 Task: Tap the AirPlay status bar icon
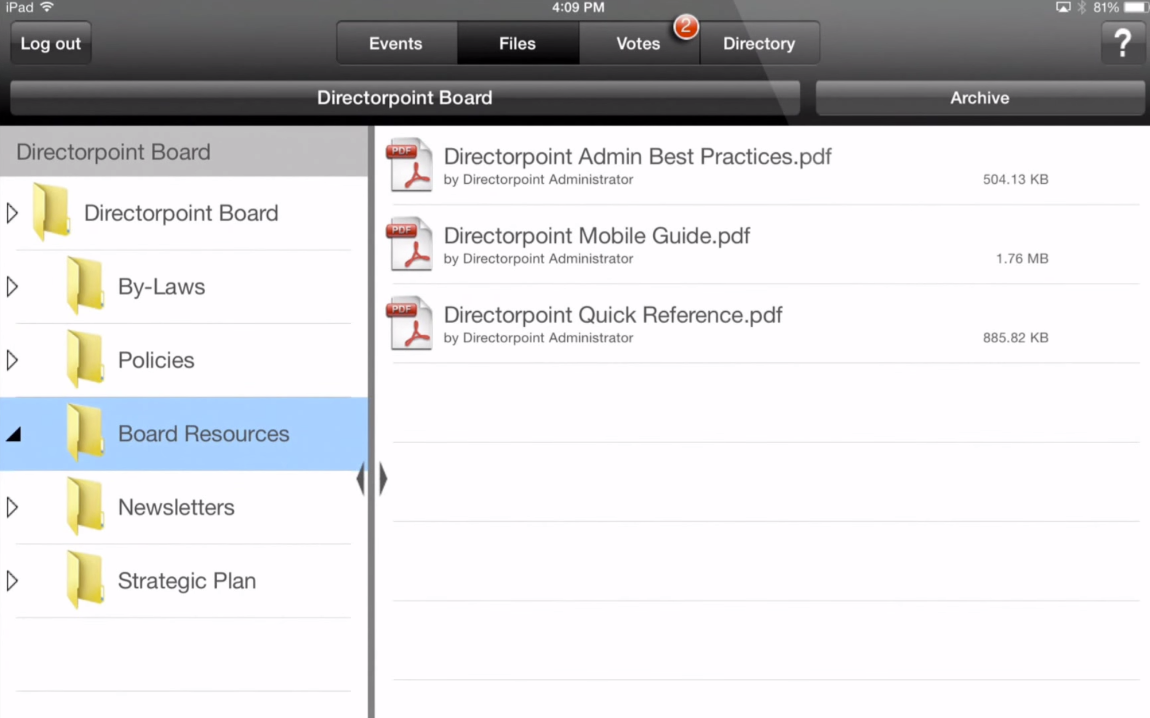point(1063,7)
